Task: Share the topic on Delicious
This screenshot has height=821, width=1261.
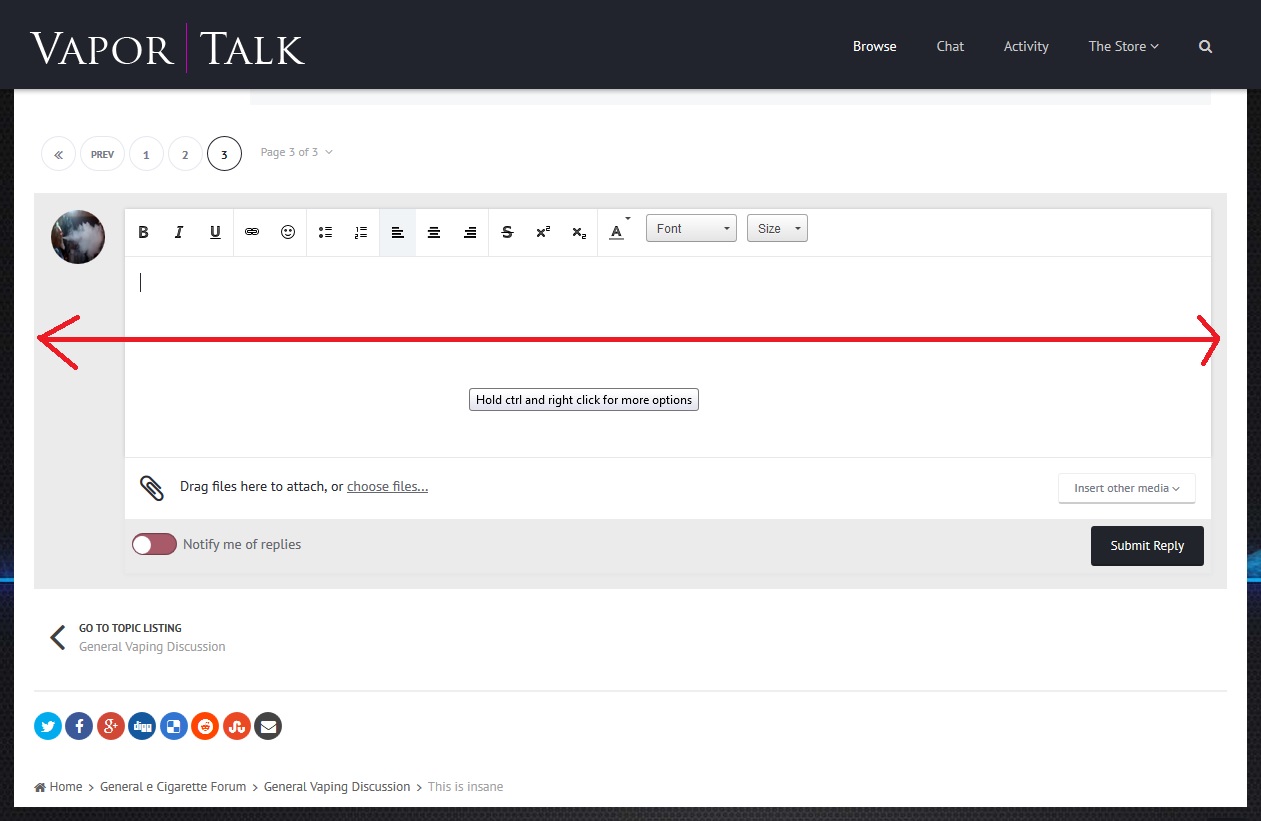Action: tap(174, 726)
